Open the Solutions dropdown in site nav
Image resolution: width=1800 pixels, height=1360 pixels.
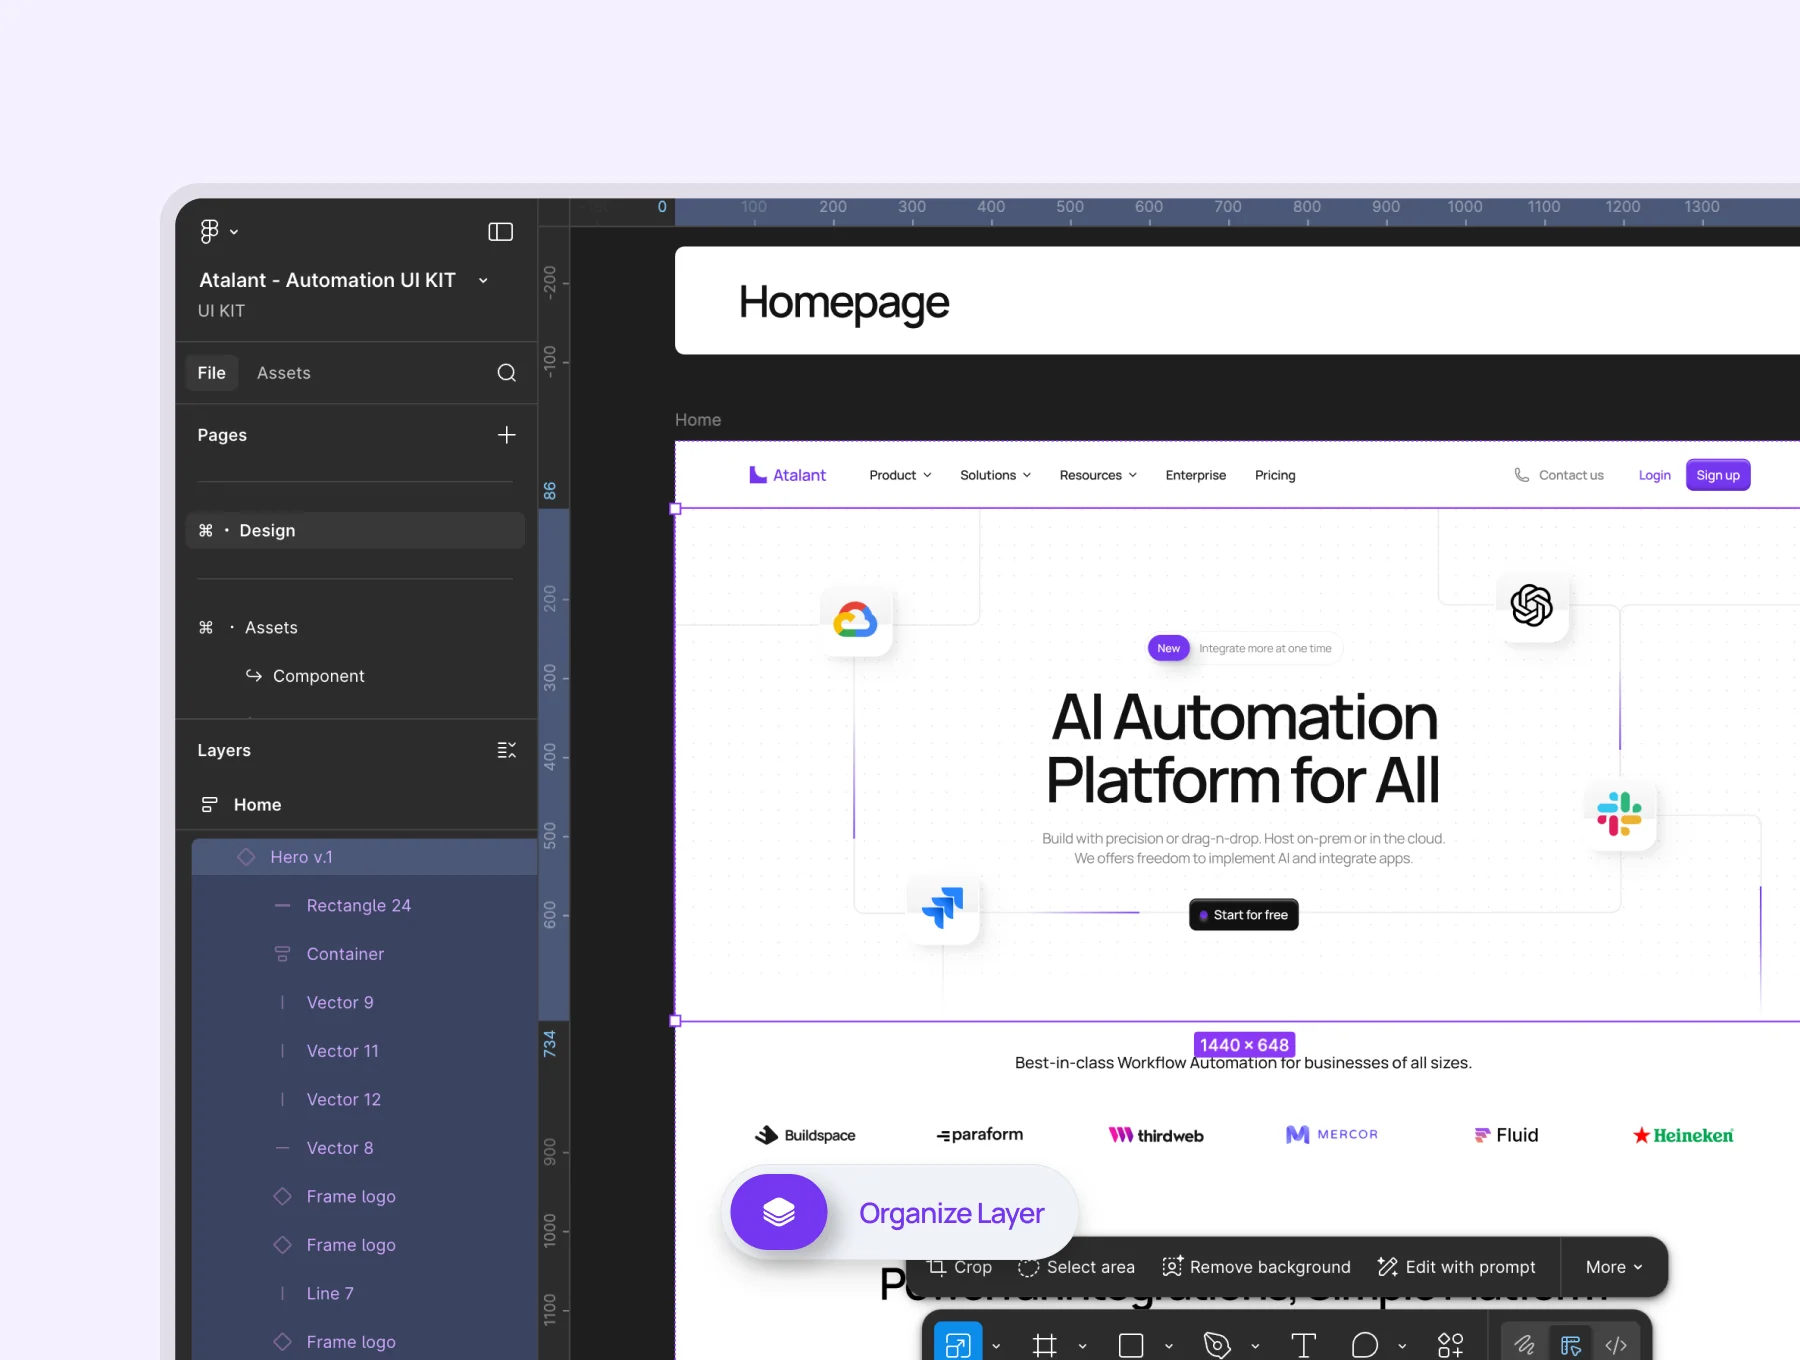click(x=995, y=475)
